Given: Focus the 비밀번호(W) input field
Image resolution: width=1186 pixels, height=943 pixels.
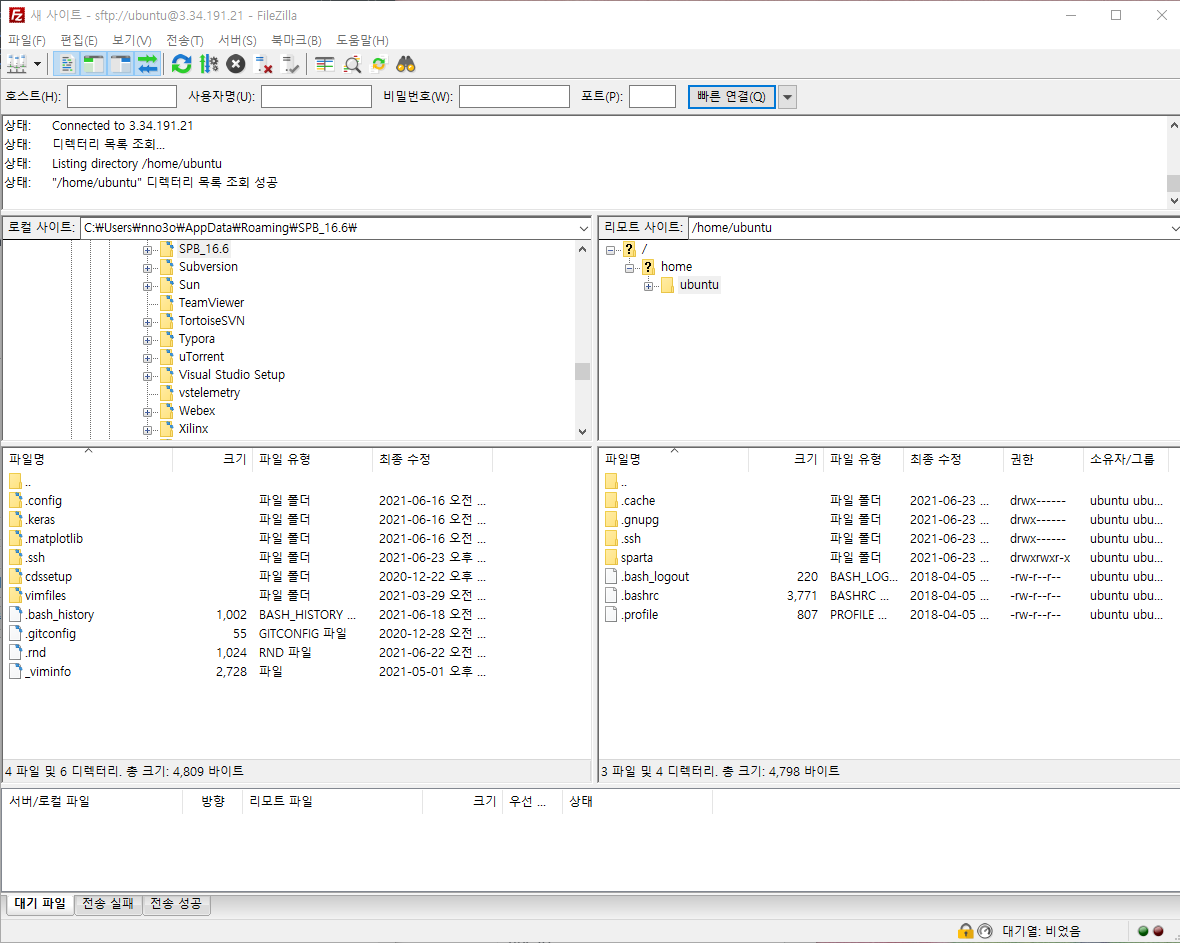Looking at the screenshot, I should pos(514,96).
